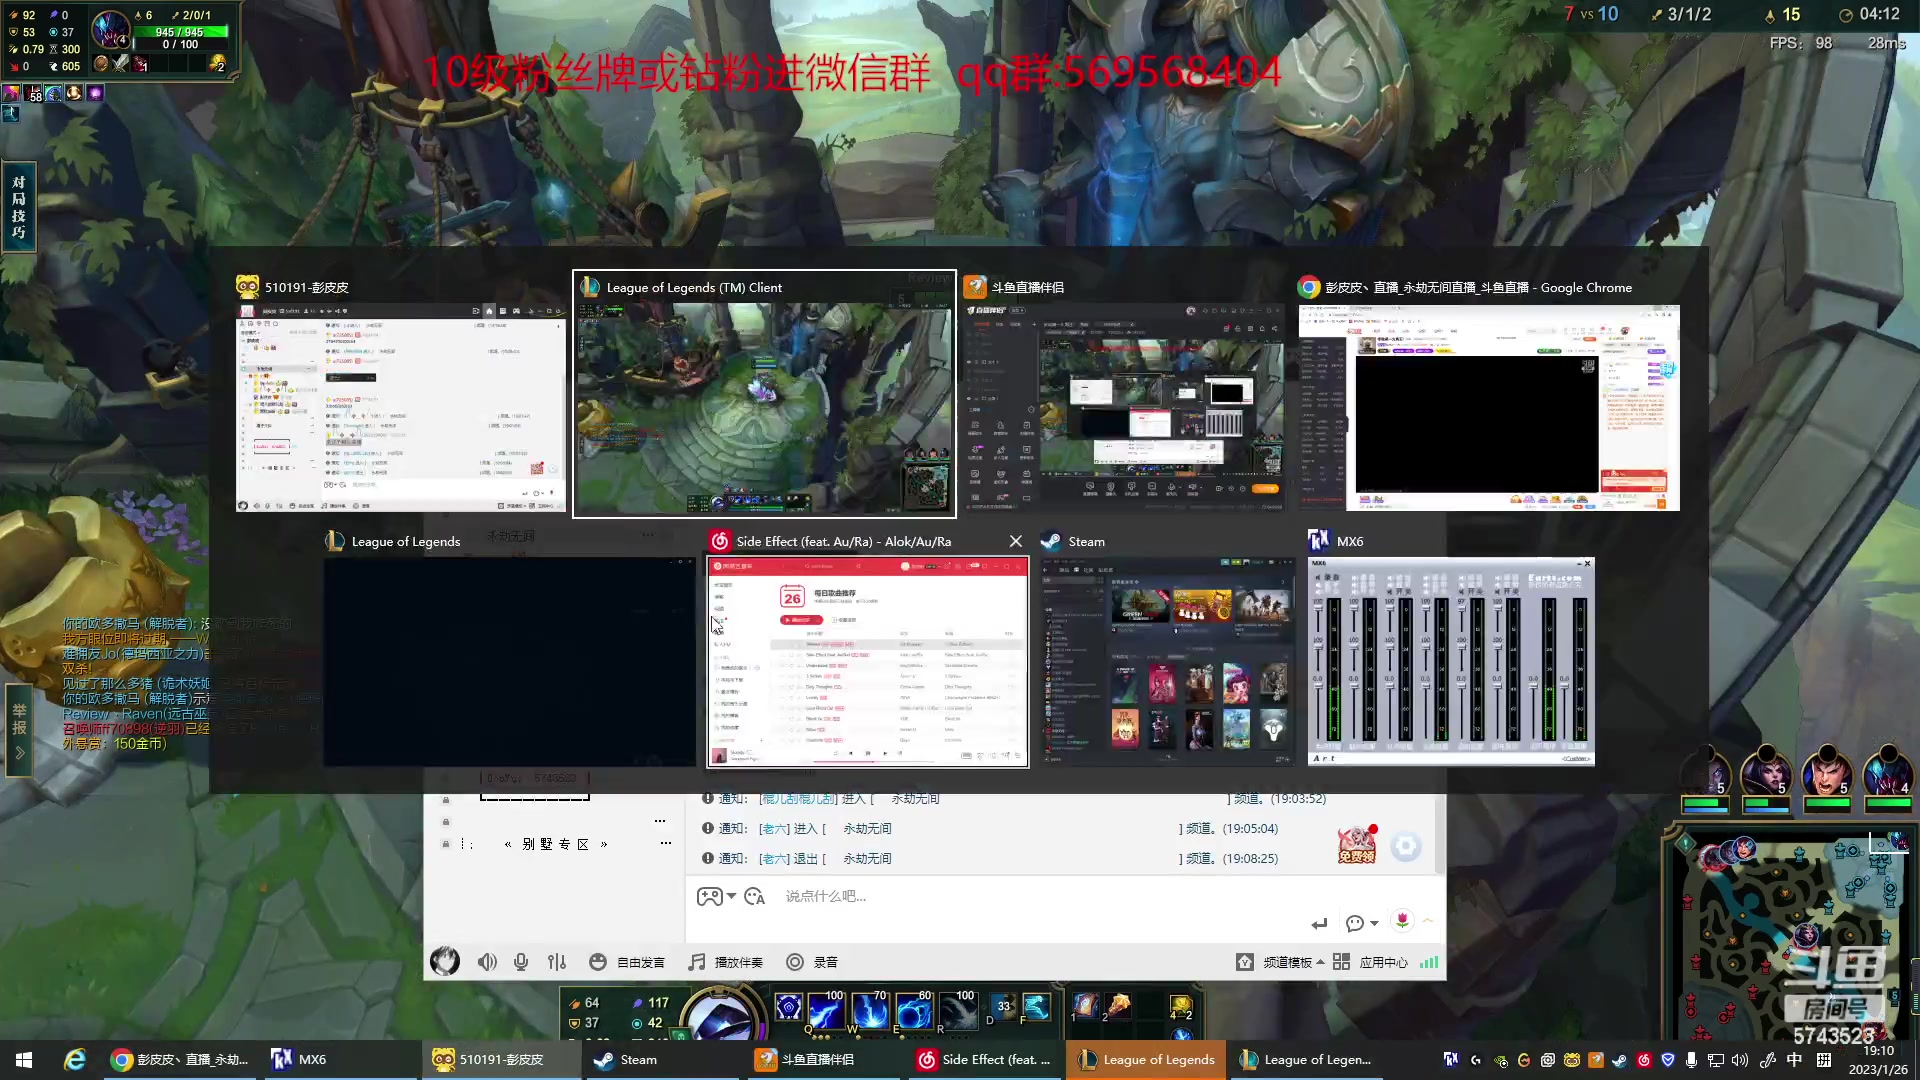This screenshot has width=1920, height=1080.
Task: Toggle the 中 input language indicator
Action: coord(1795,1060)
